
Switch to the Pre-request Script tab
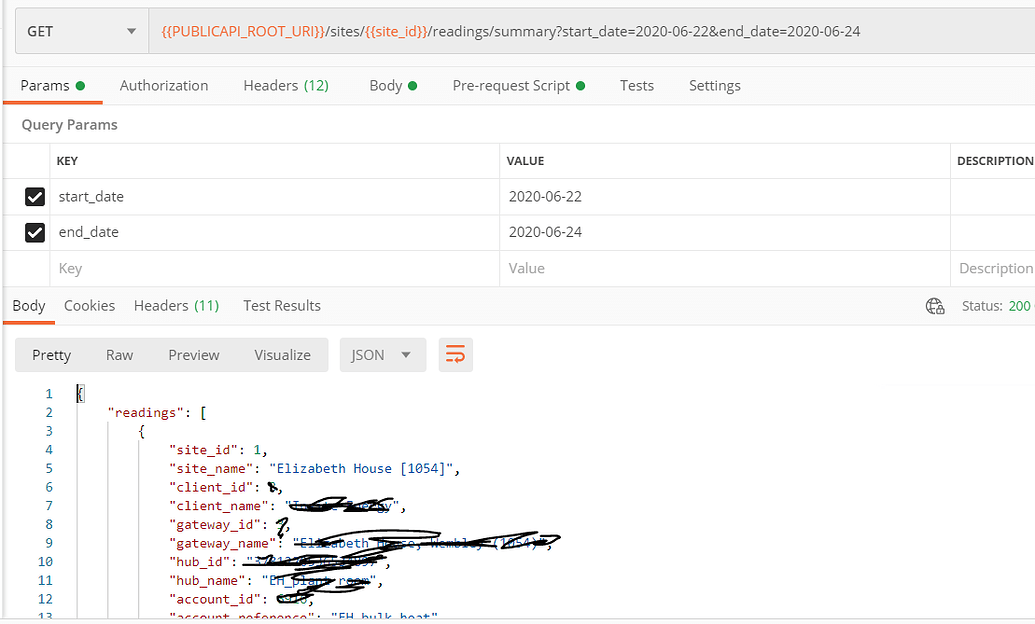[511, 85]
